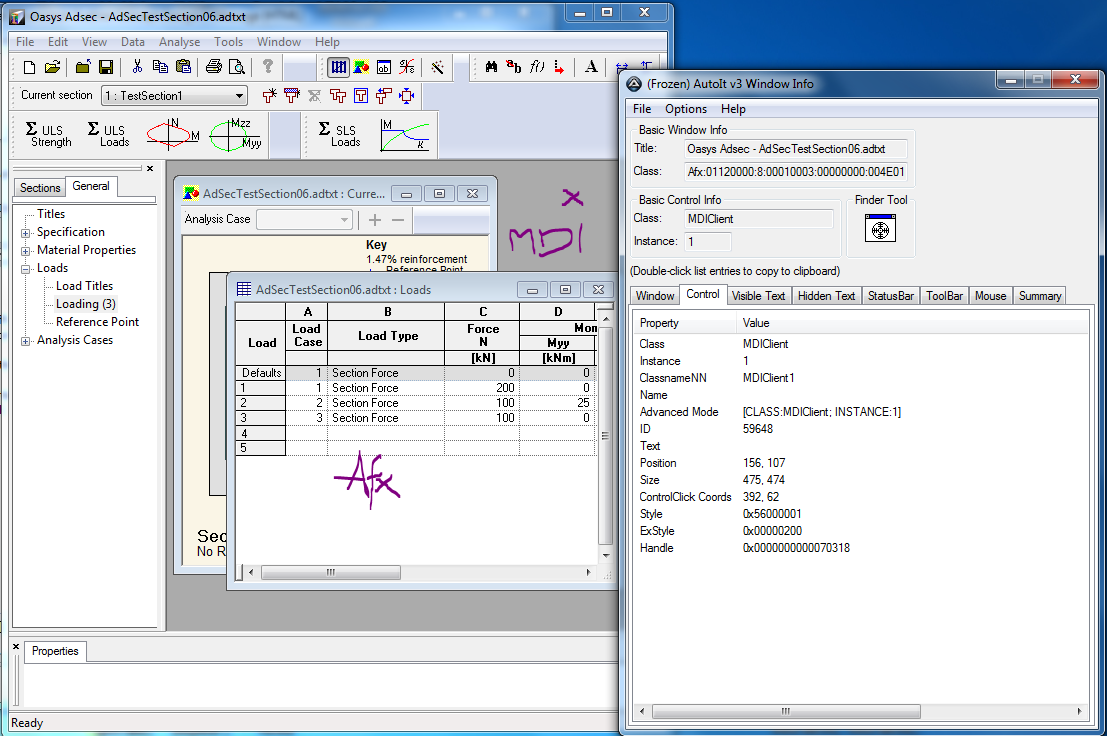Screen dimensions: 1107x736
Task: Select the Properties tab at bottom
Action: [x=55, y=651]
